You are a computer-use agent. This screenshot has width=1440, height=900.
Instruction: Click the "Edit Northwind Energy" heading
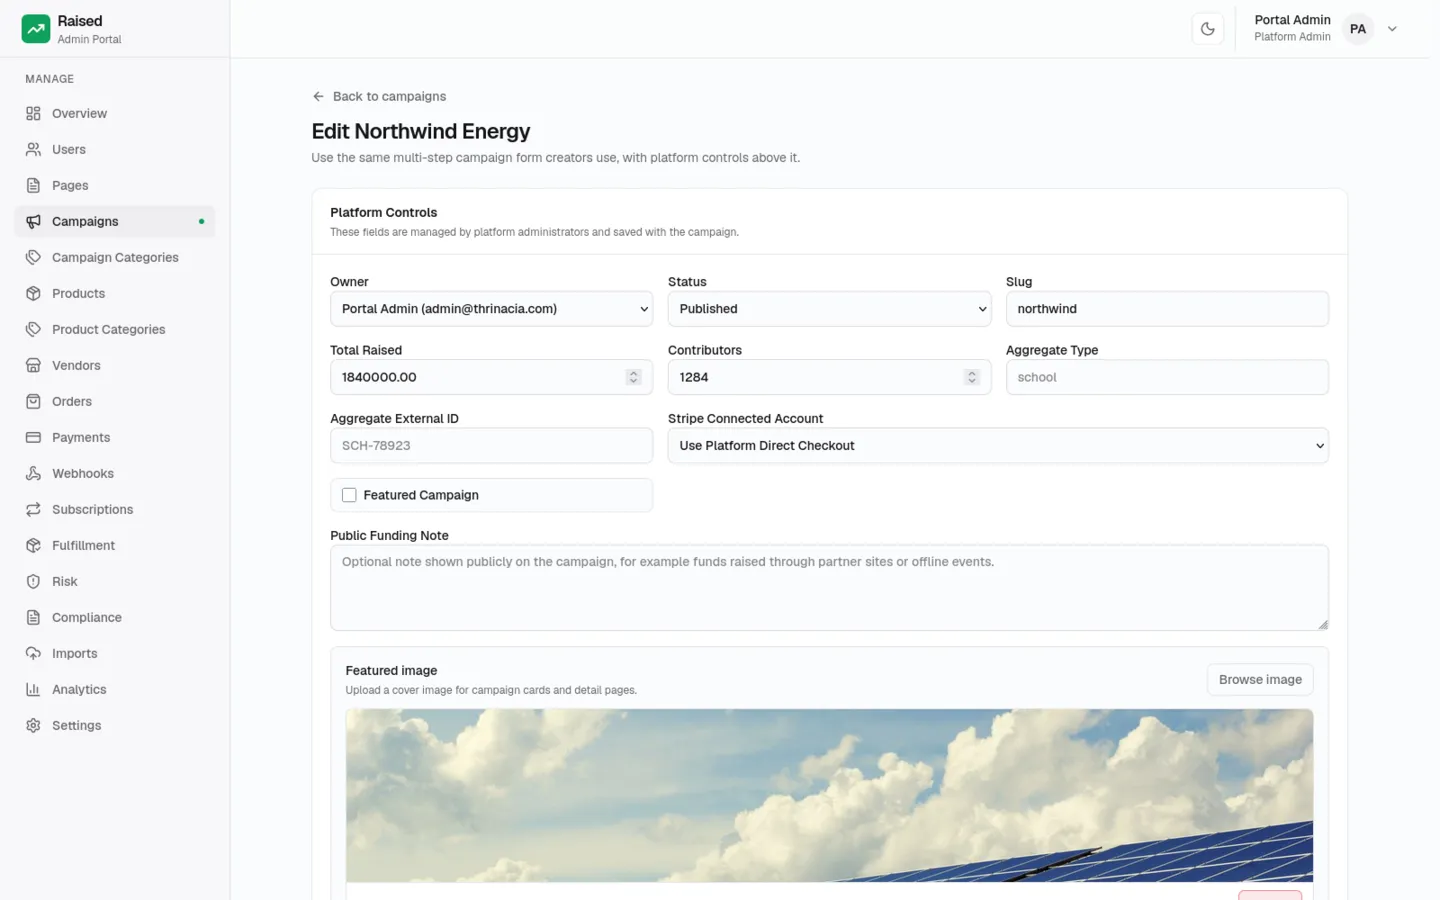coord(421,131)
